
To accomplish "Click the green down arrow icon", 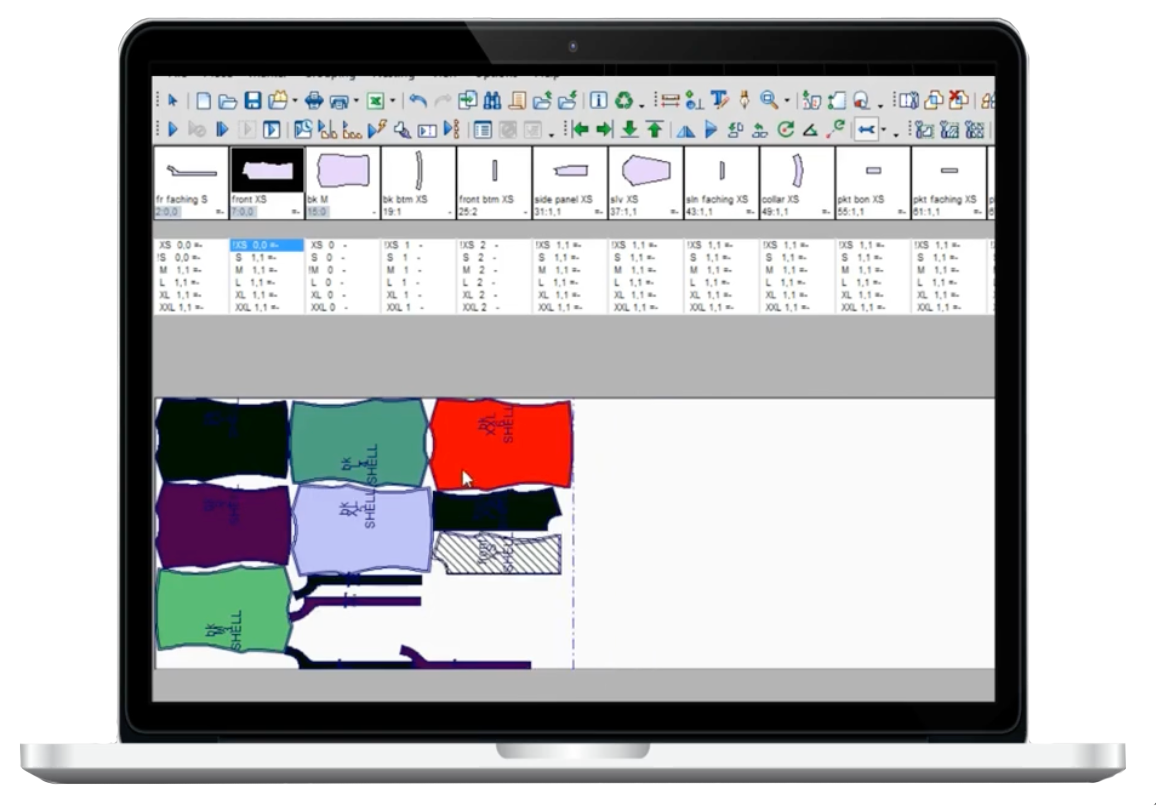I will tap(627, 131).
